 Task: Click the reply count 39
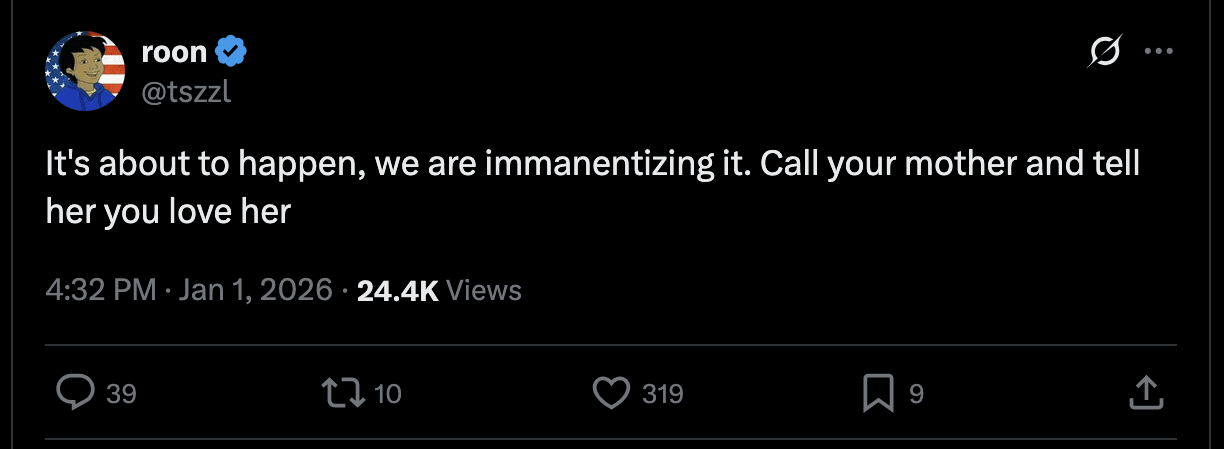coord(121,394)
